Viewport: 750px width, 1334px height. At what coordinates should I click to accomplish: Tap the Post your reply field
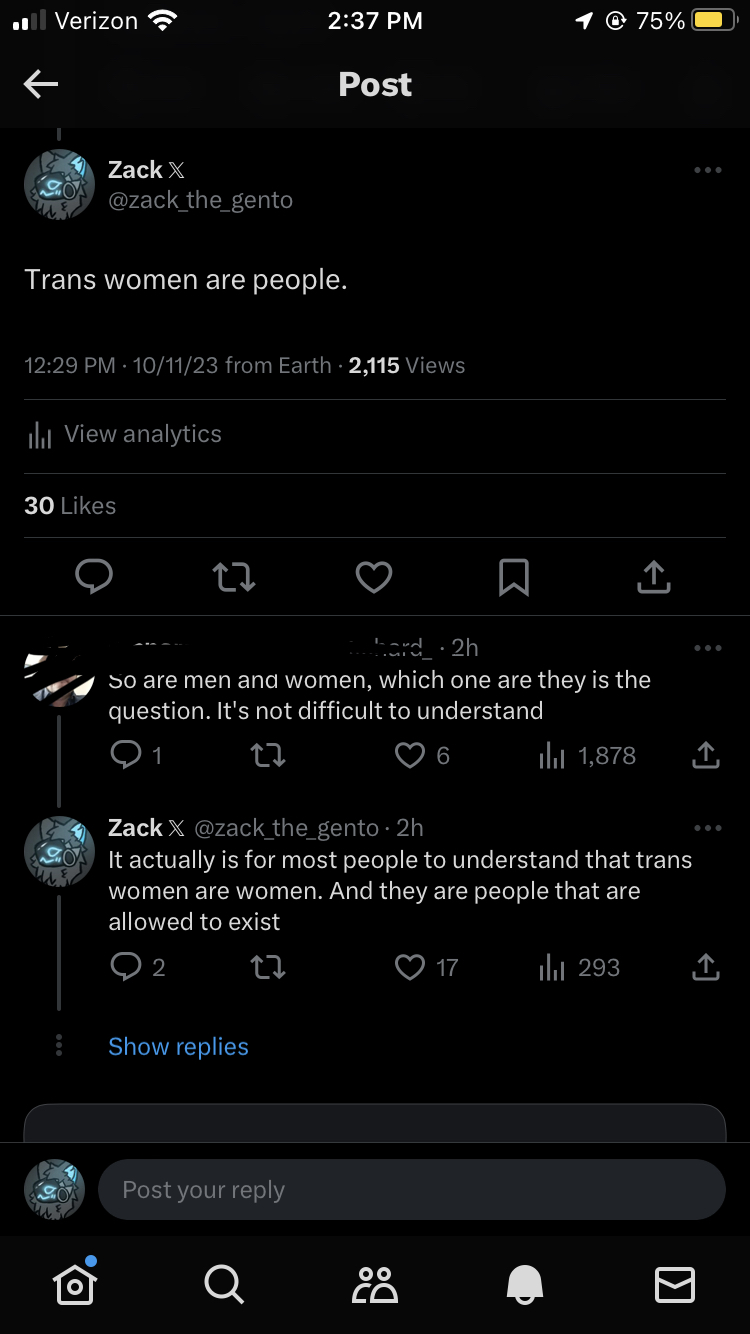[x=410, y=1190]
